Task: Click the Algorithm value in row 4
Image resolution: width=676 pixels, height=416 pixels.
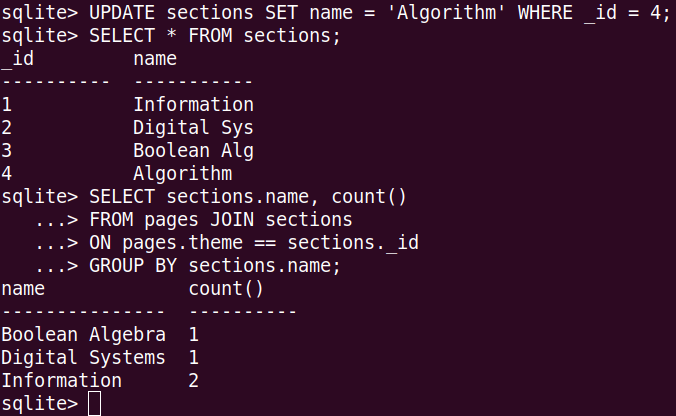Action: point(182,173)
